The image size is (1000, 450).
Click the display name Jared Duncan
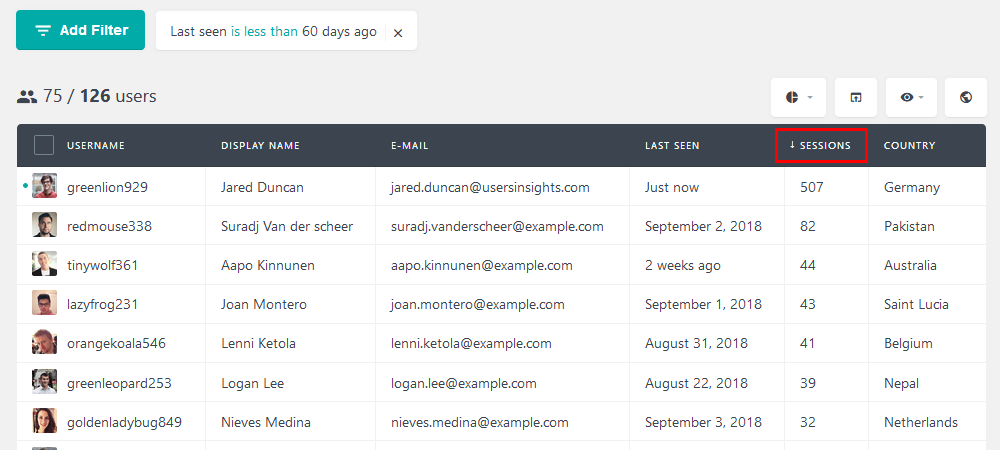click(262, 187)
